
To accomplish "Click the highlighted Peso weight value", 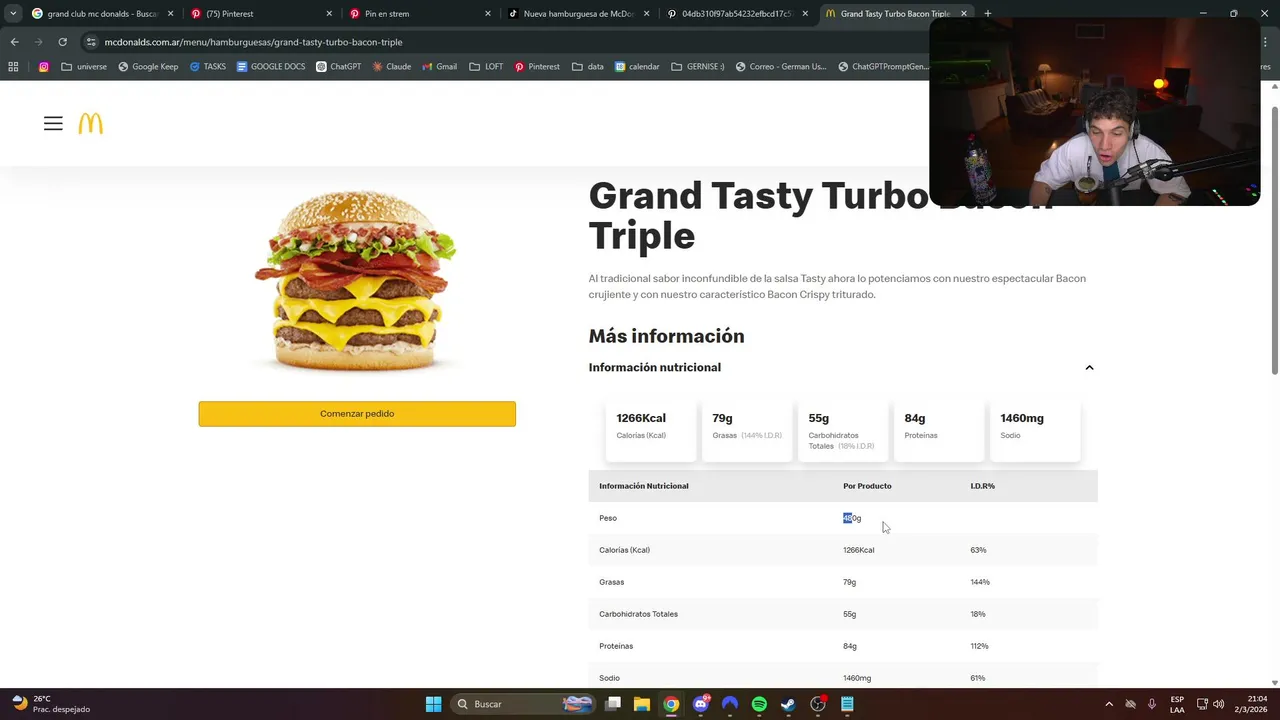I will click(852, 518).
